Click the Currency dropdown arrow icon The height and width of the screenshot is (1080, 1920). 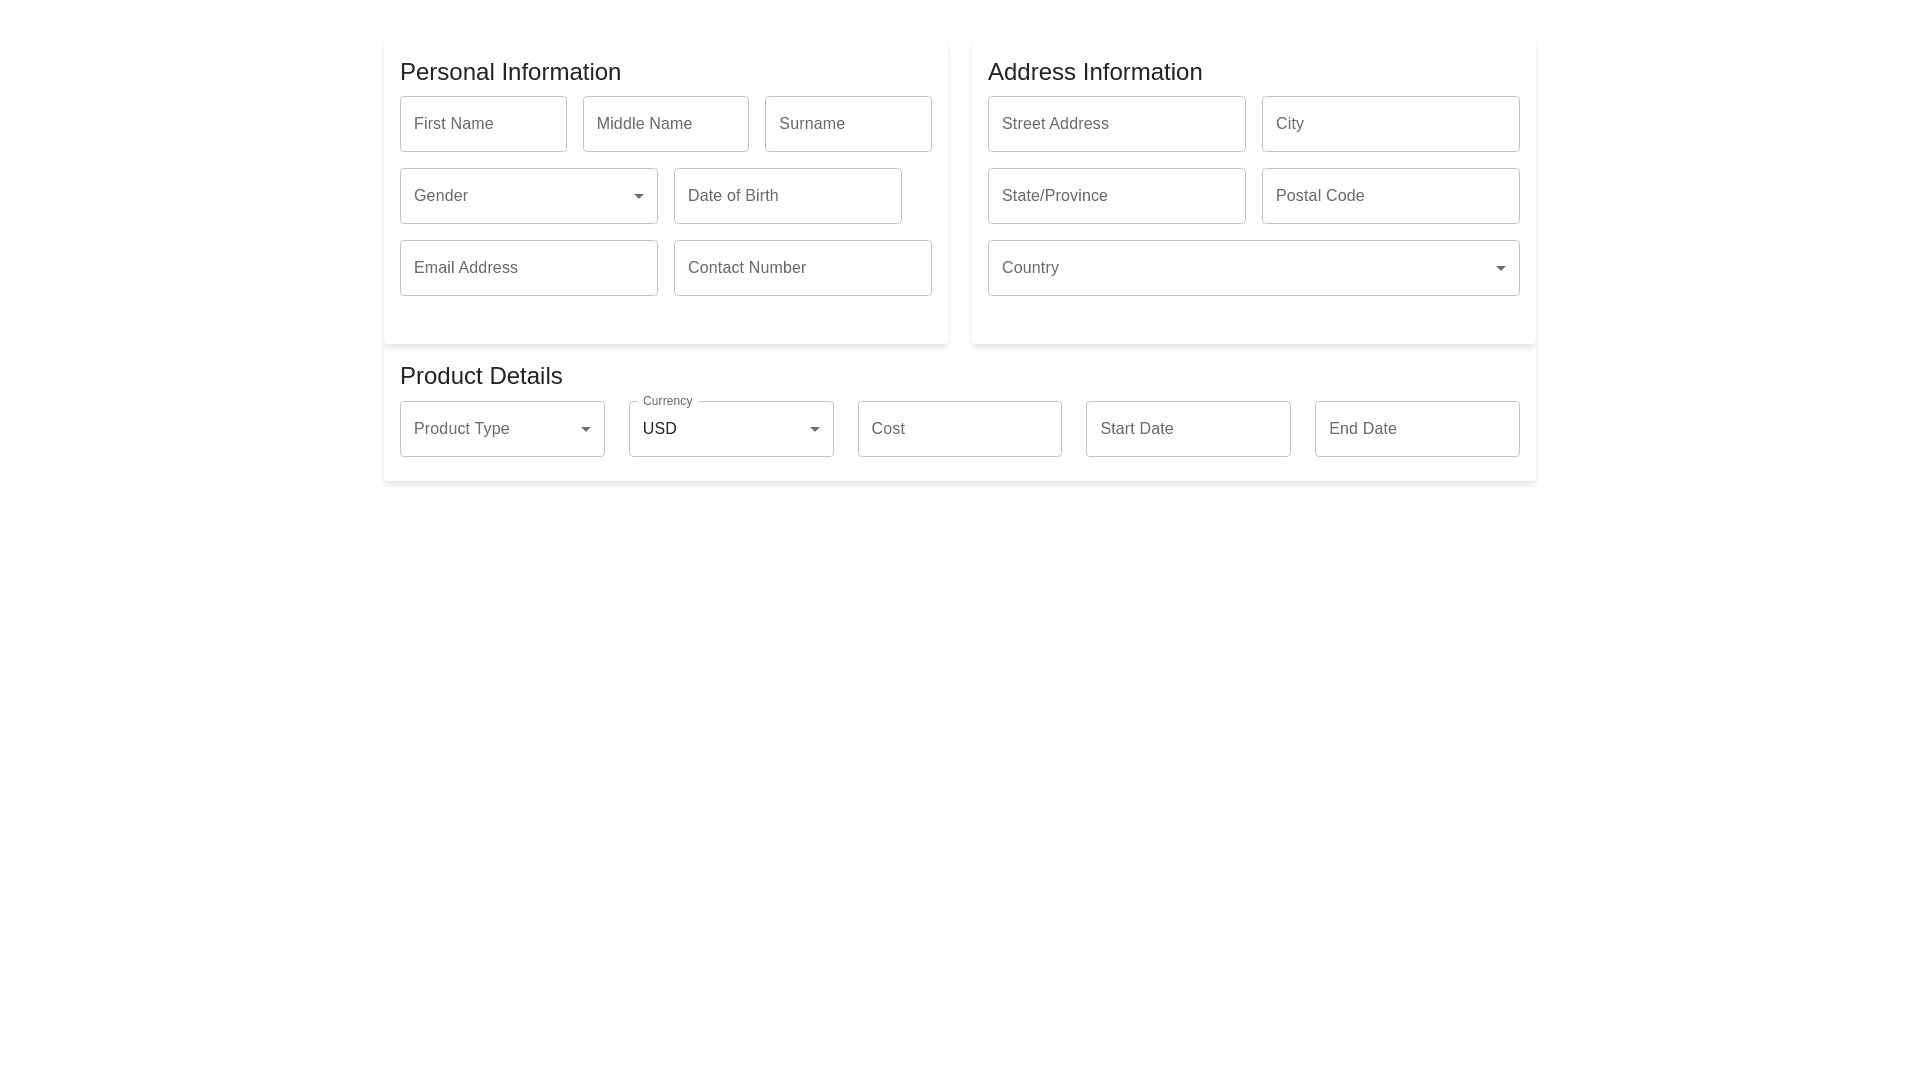pyautogui.click(x=815, y=429)
